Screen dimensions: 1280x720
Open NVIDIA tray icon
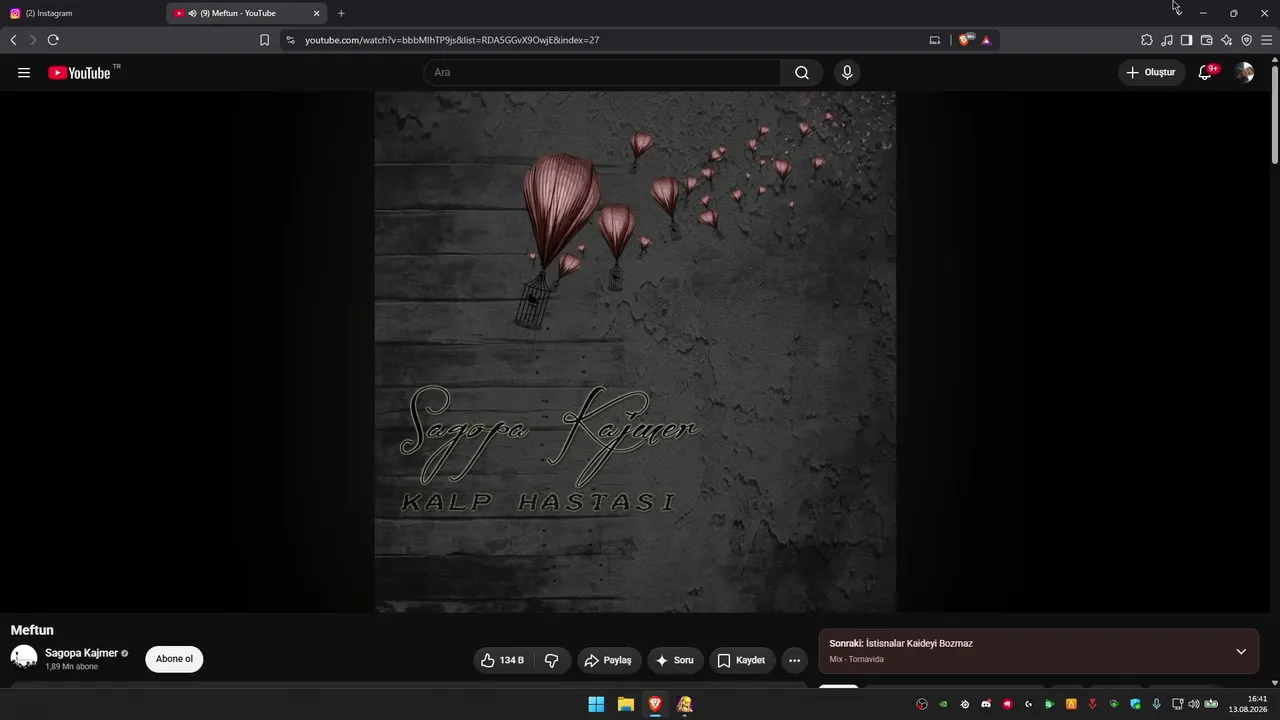tap(943, 704)
